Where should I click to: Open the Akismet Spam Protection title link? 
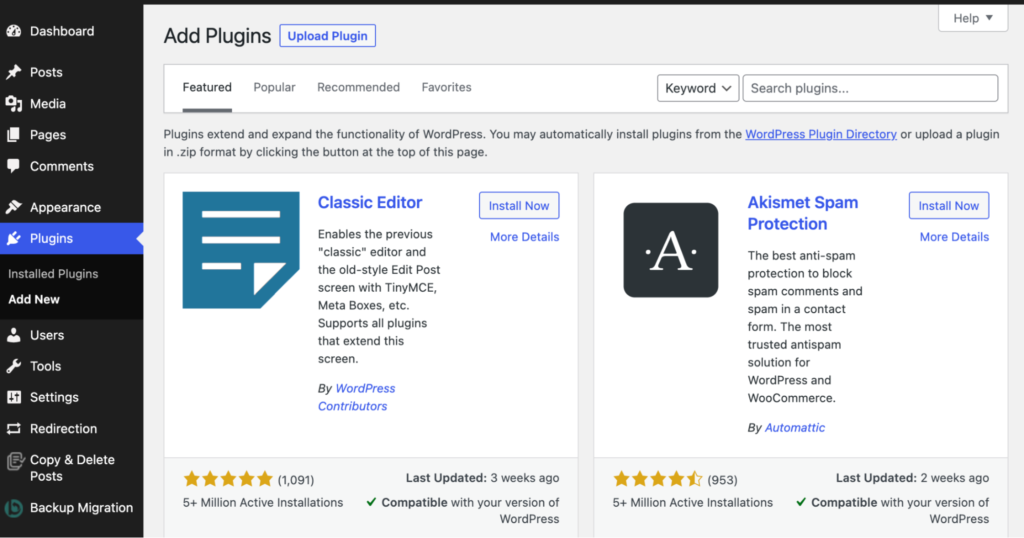(x=803, y=213)
